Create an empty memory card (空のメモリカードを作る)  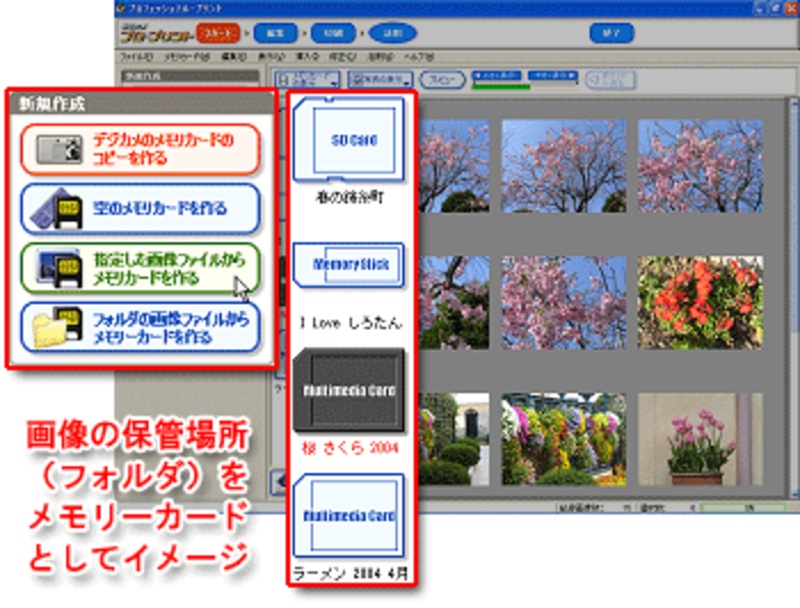click(140, 208)
